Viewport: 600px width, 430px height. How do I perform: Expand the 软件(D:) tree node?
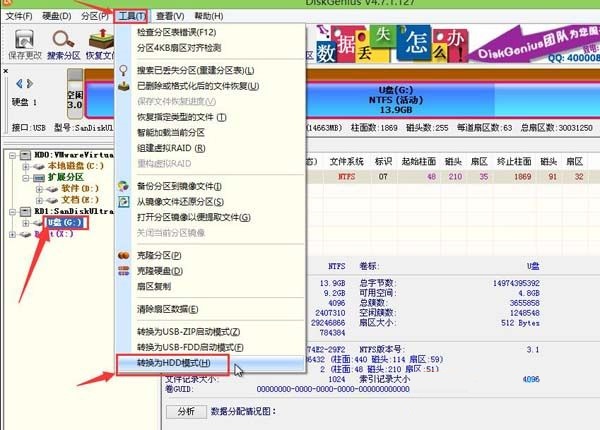tap(39, 189)
